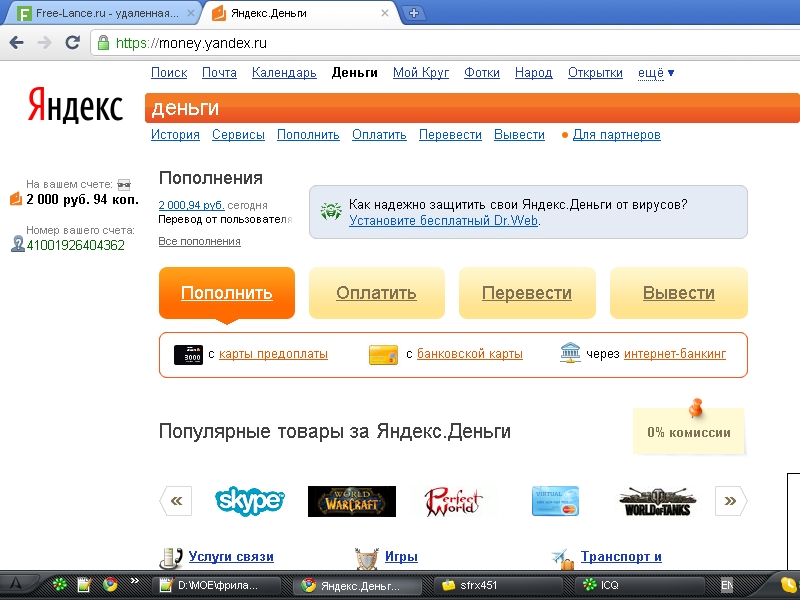Open Поиск in the top navigation

(x=169, y=72)
